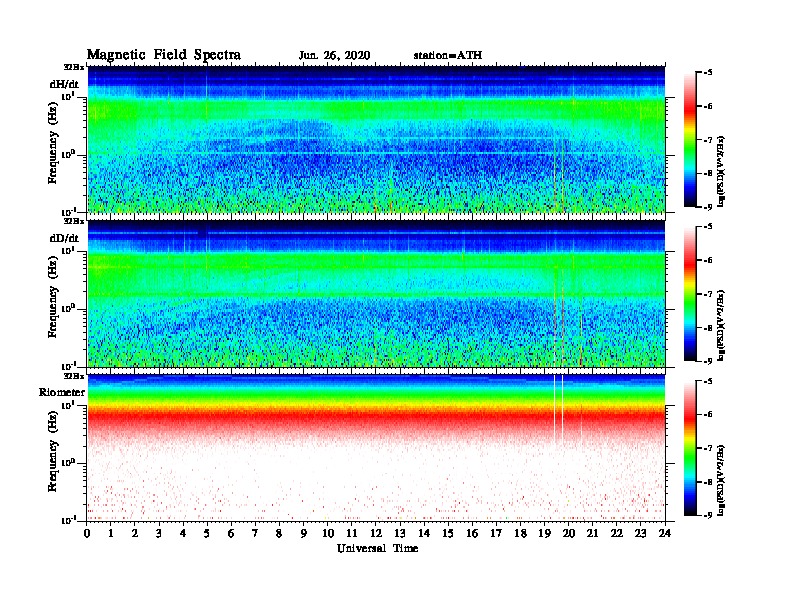Click hour tick label "11" on time axis
Screen dimensions: 792x612
pos(352,534)
